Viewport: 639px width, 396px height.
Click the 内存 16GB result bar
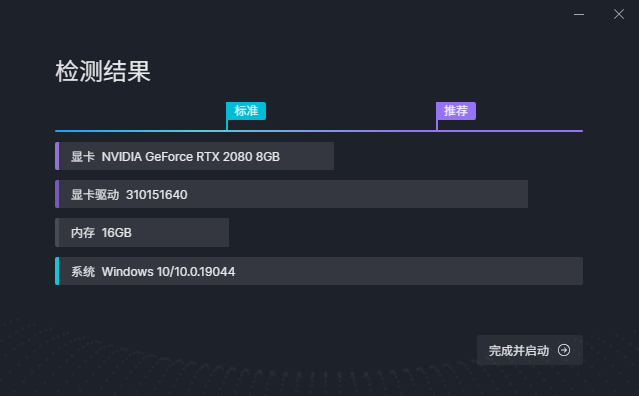point(142,232)
